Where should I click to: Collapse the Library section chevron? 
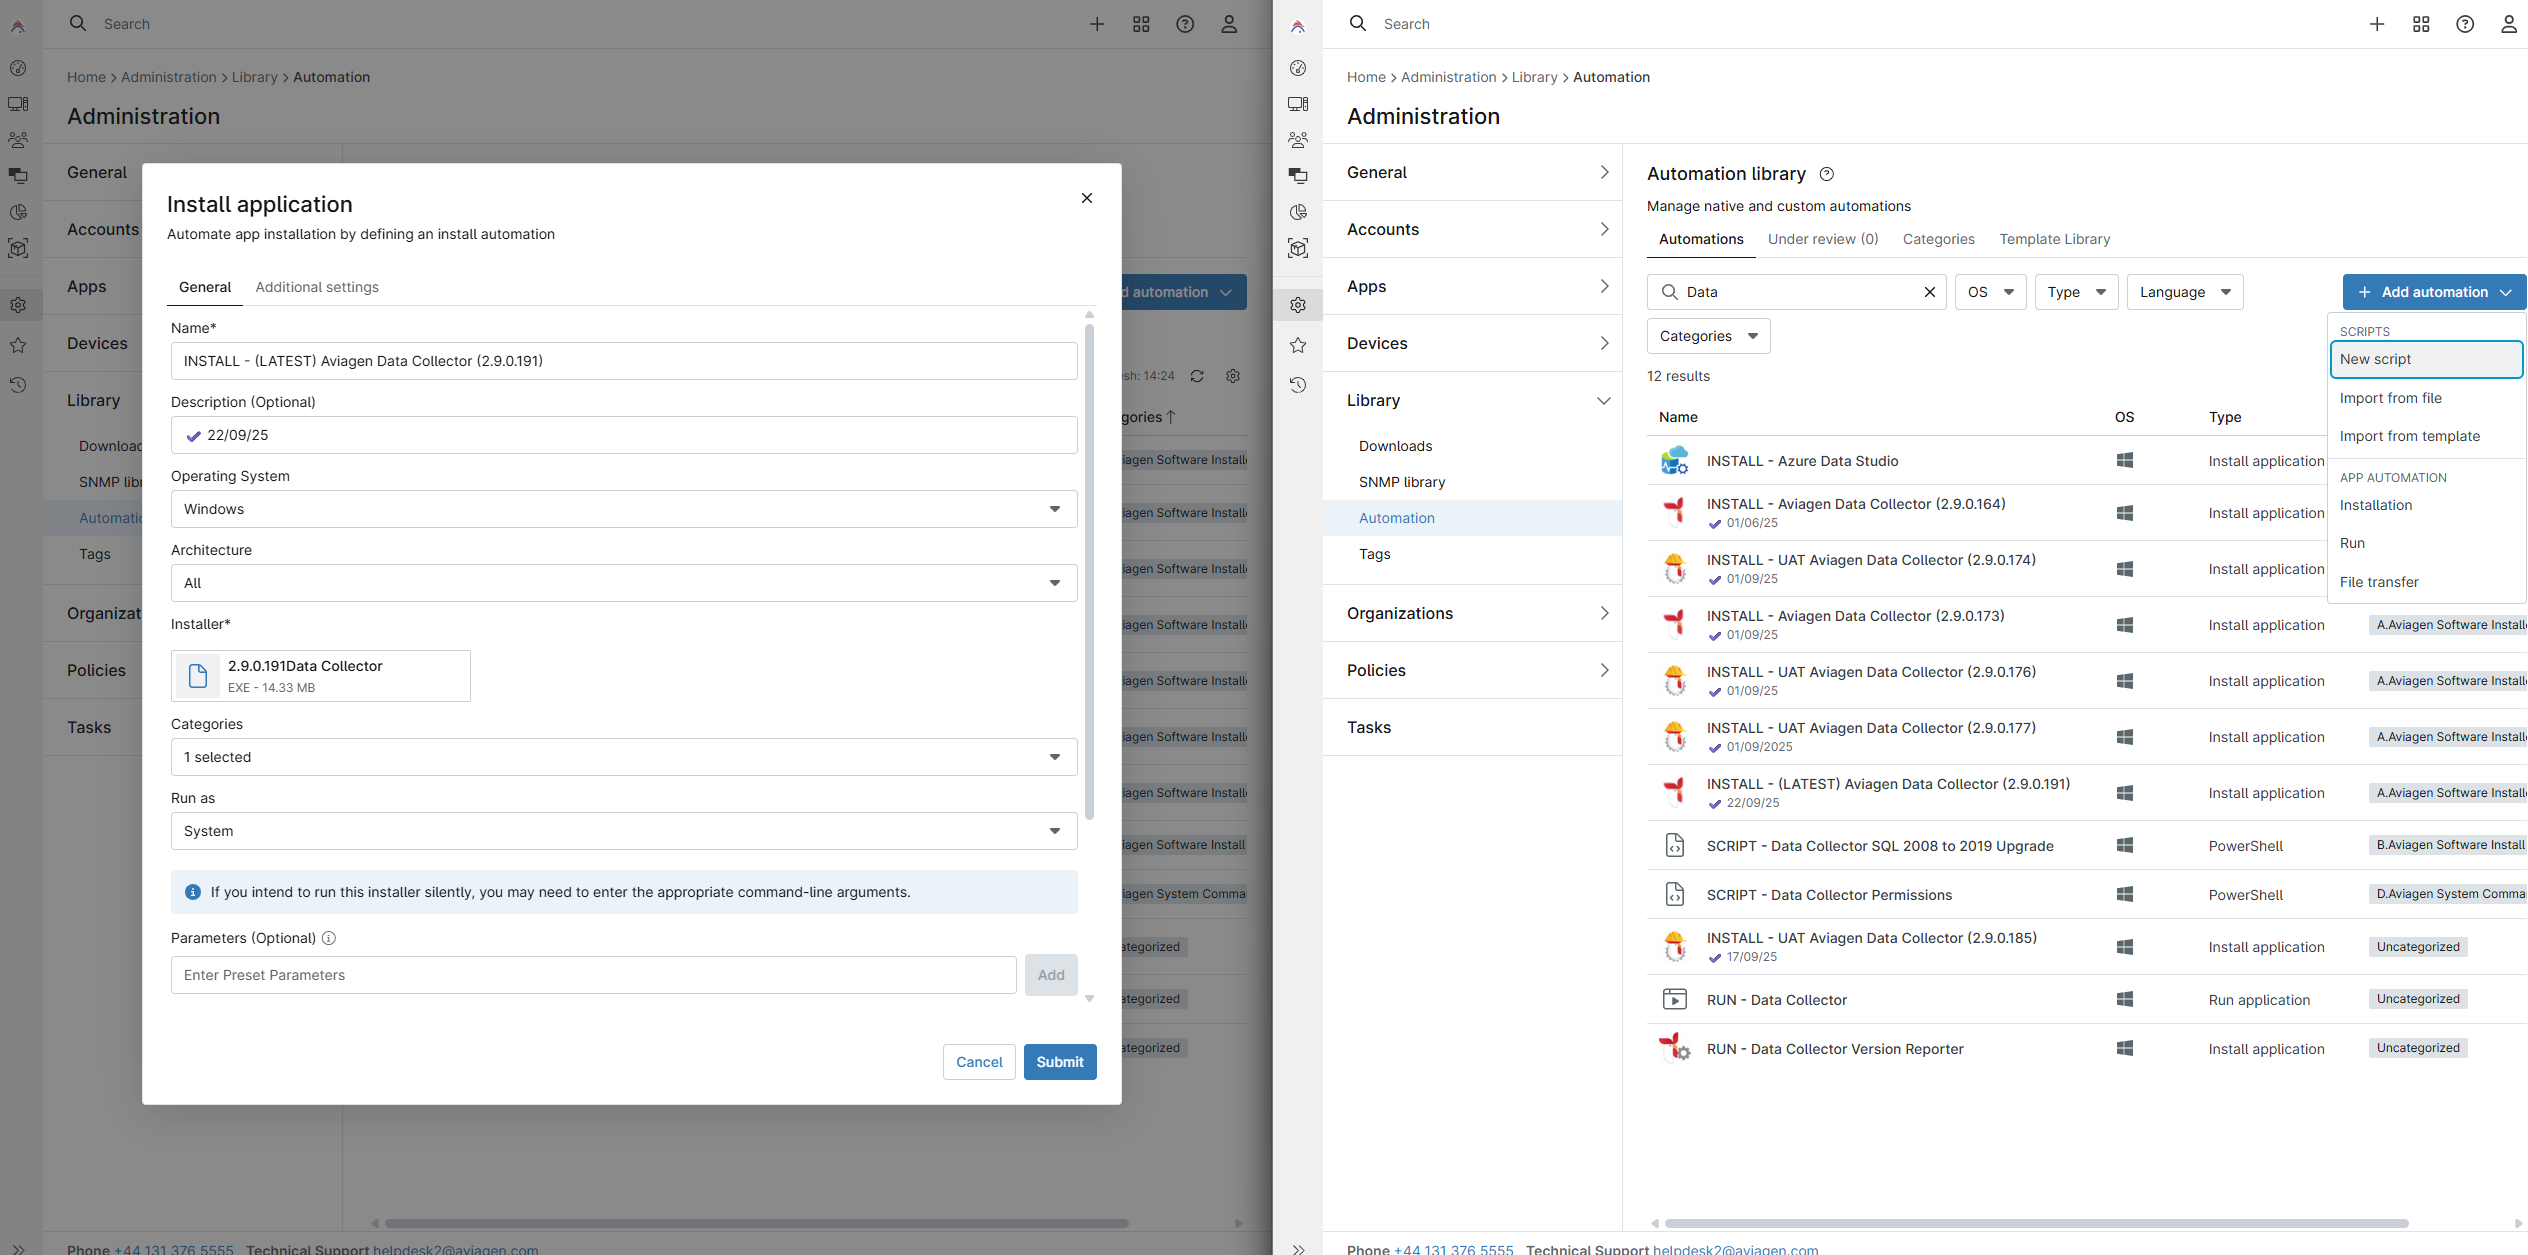1603,400
